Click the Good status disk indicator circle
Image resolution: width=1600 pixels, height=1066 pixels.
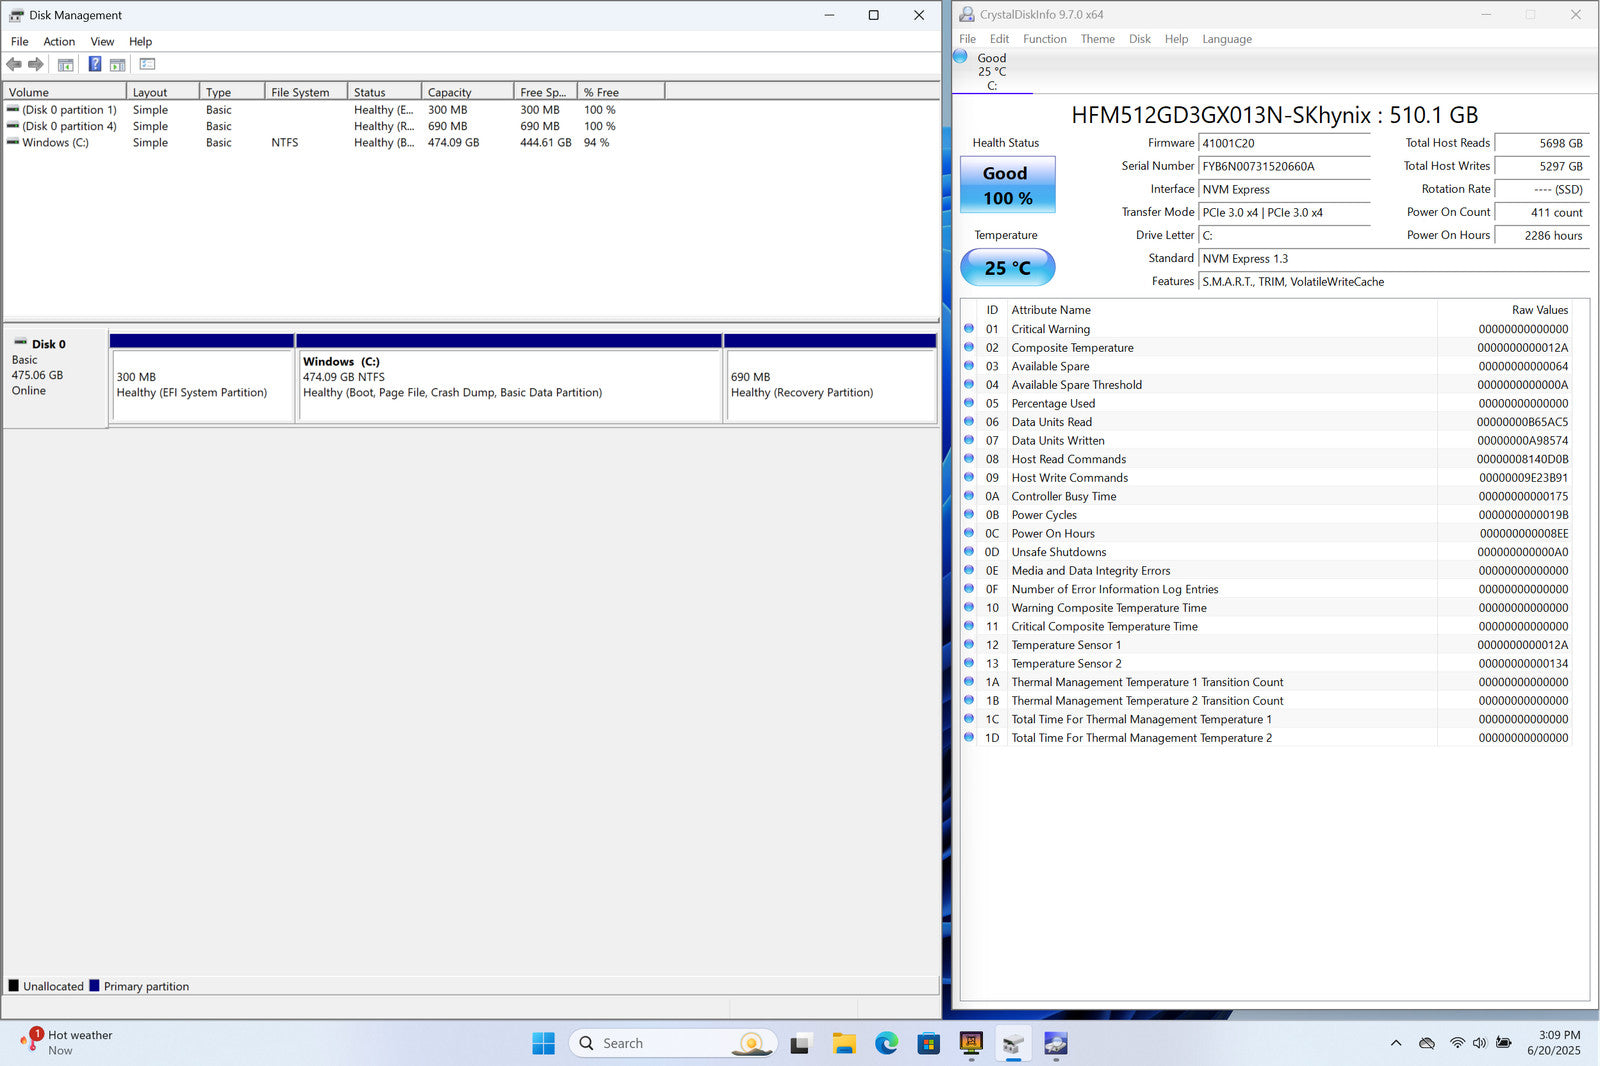(x=960, y=57)
